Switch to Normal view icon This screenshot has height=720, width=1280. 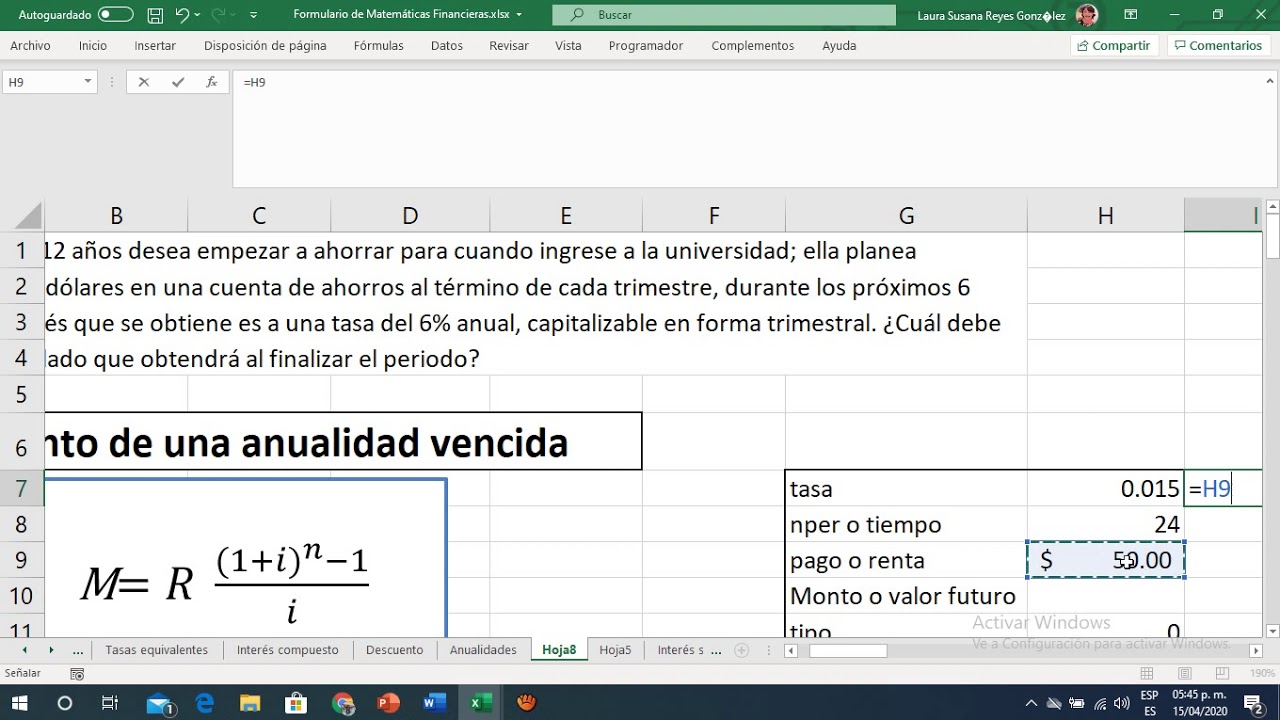point(1148,674)
